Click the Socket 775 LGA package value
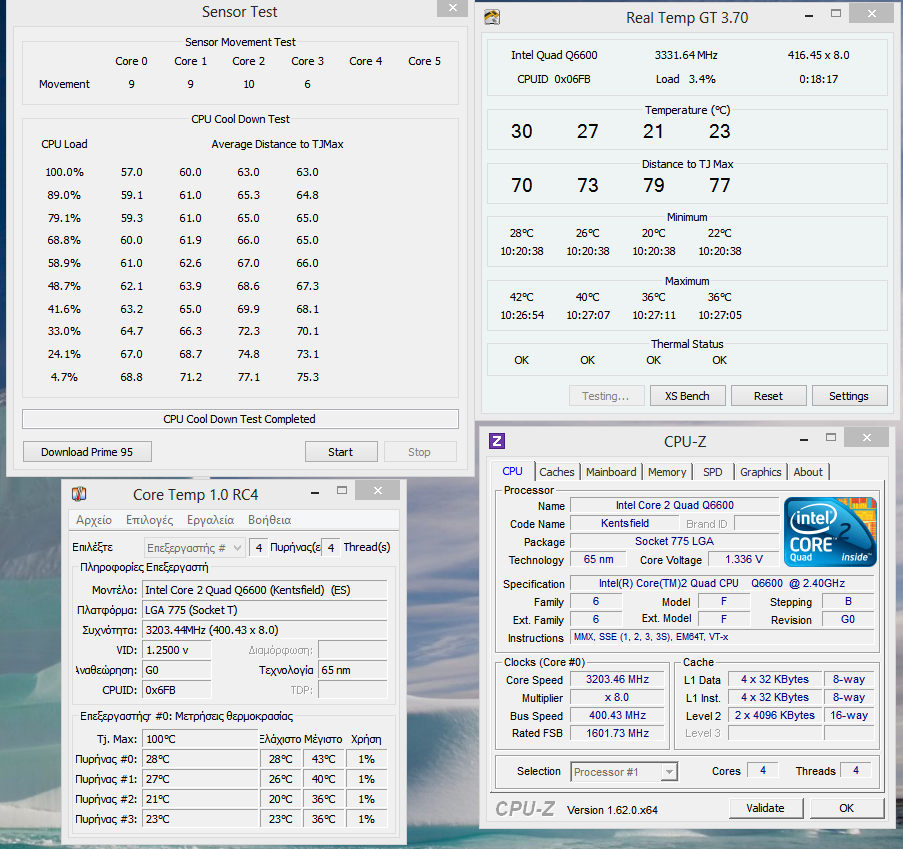 pyautogui.click(x=674, y=541)
